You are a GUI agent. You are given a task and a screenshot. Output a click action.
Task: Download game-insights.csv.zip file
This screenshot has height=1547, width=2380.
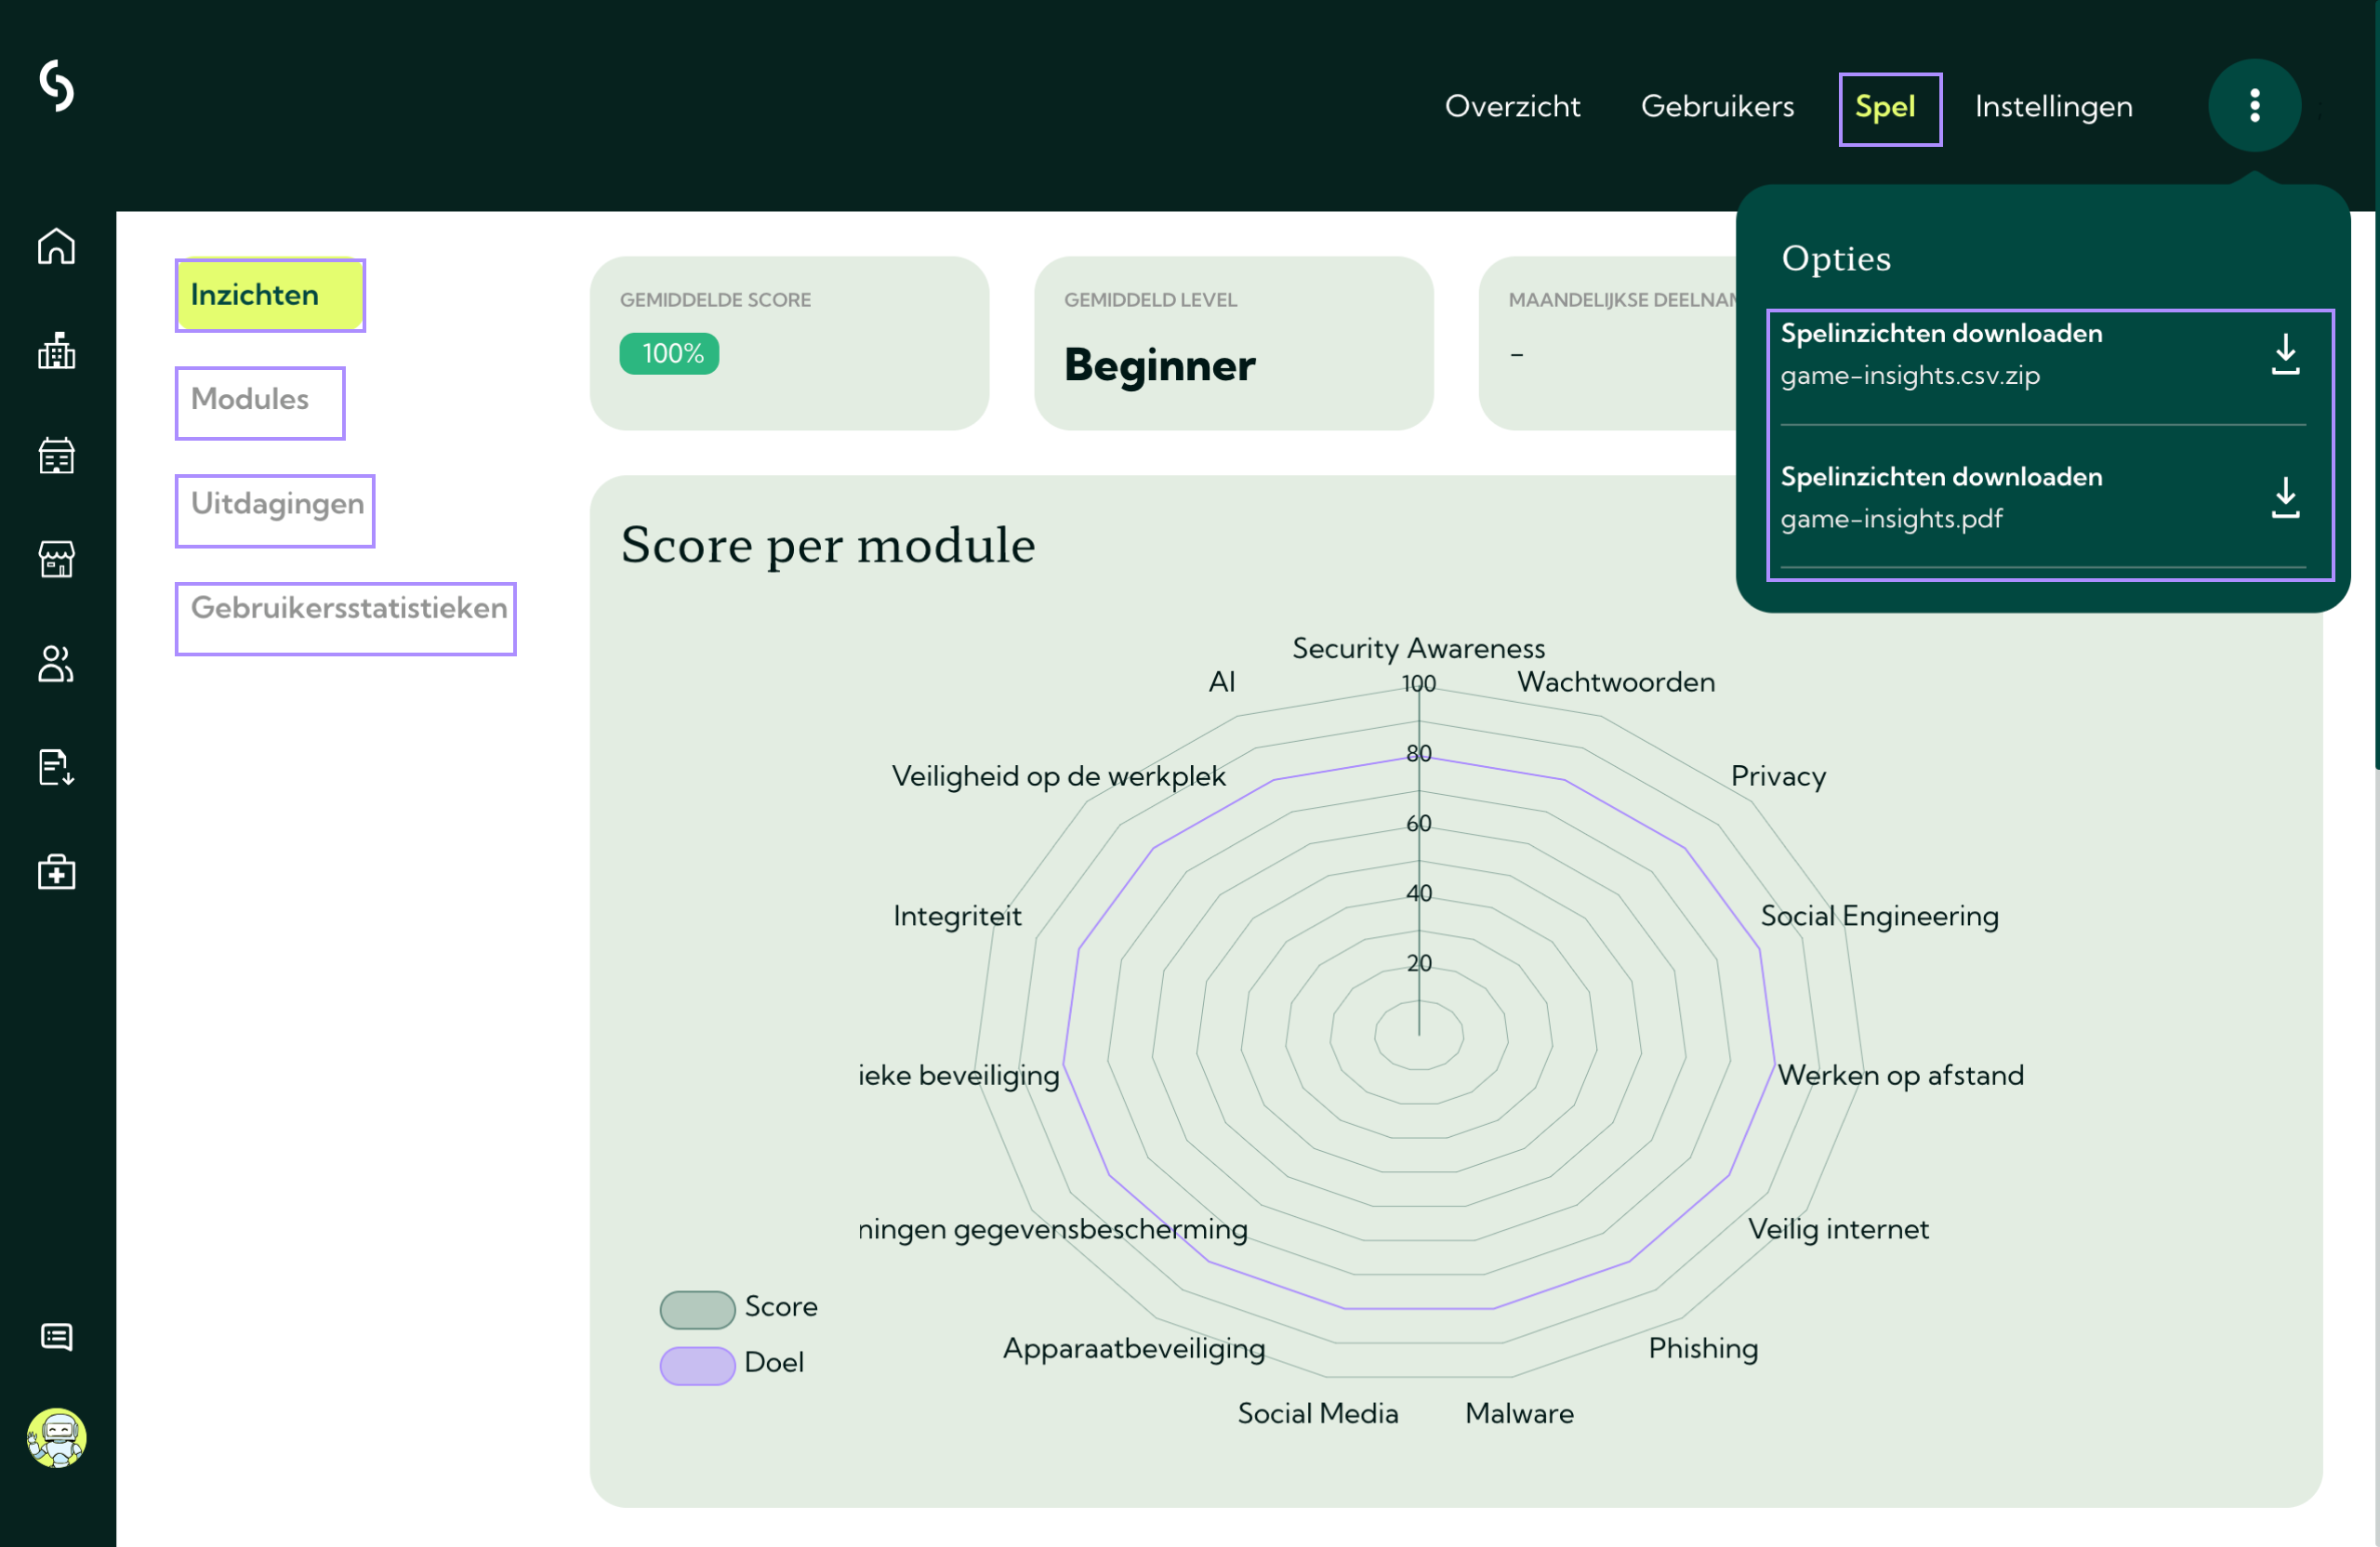coord(2048,355)
